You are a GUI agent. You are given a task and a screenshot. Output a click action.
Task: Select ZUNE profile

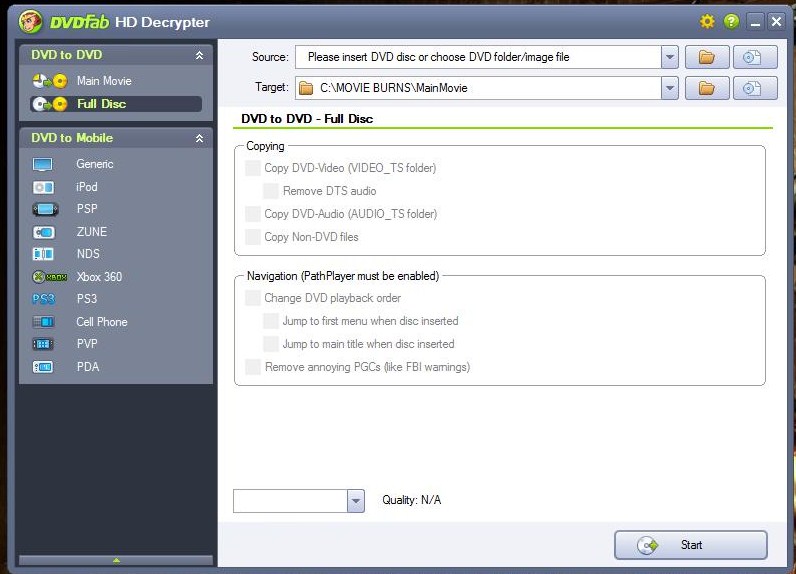(x=92, y=232)
